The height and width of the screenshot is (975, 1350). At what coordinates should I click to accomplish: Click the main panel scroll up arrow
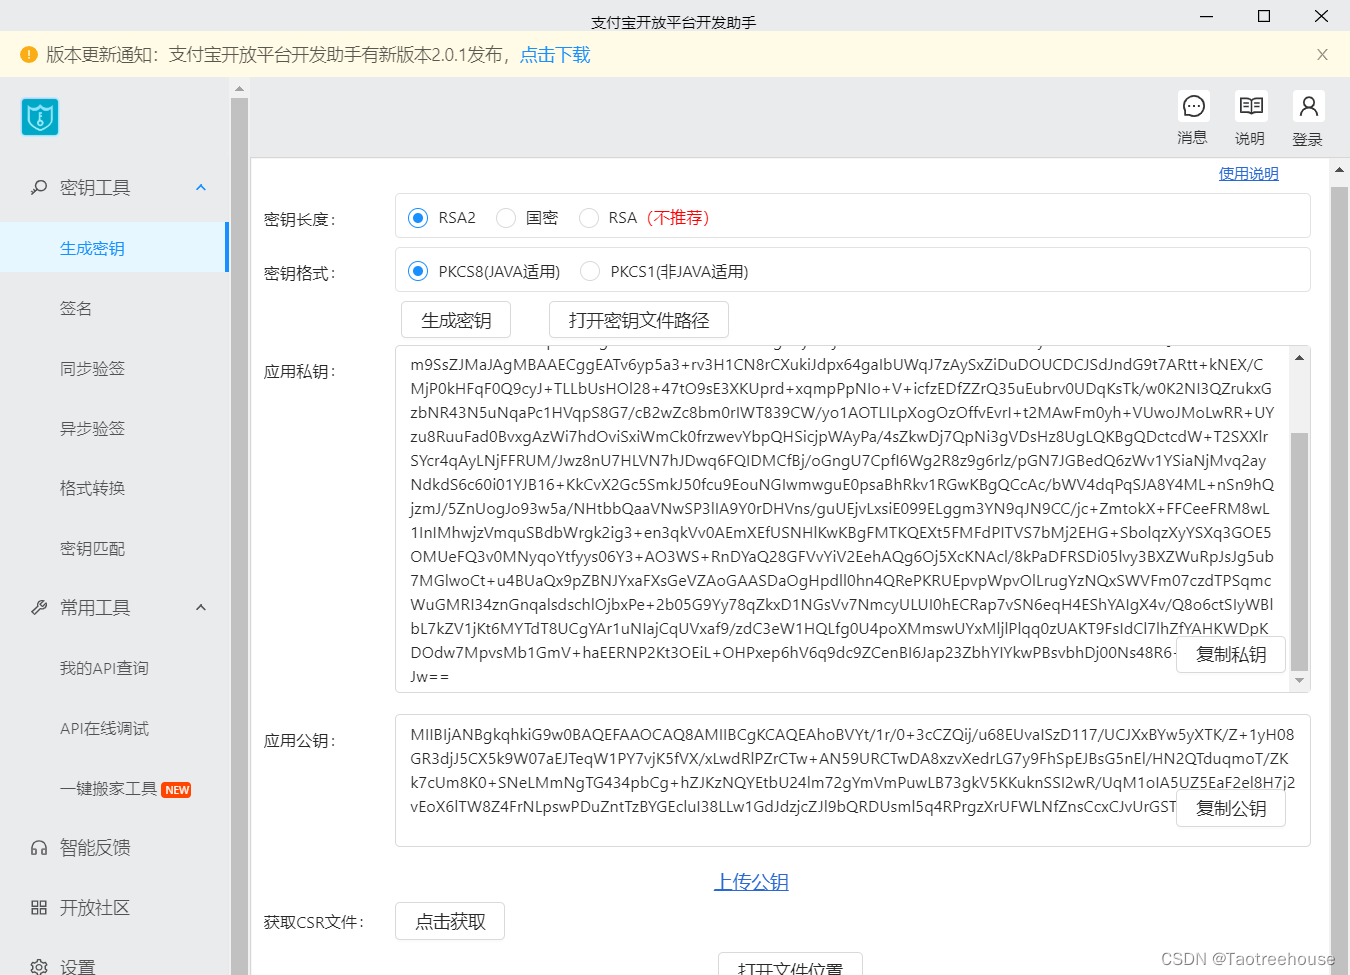(1340, 170)
